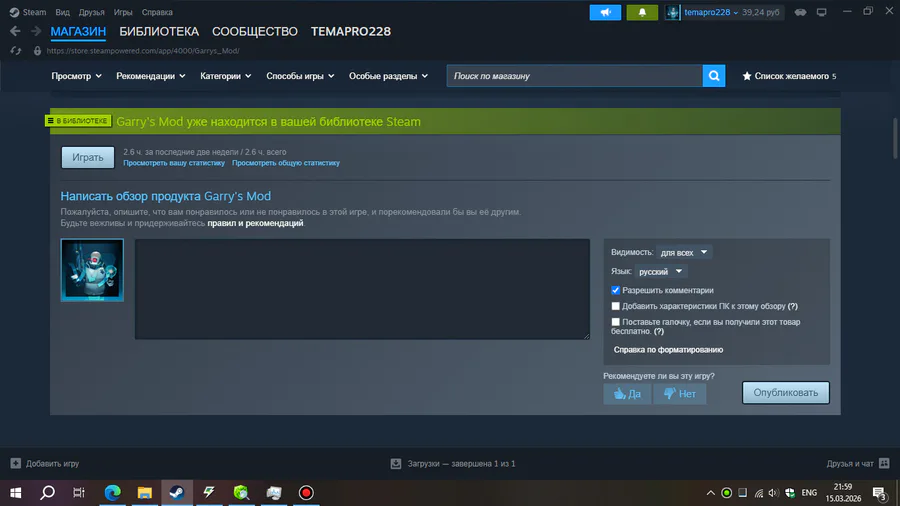Screen dimensions: 900x506
Task: Select the МАГАЗИН tab
Action: (78, 32)
